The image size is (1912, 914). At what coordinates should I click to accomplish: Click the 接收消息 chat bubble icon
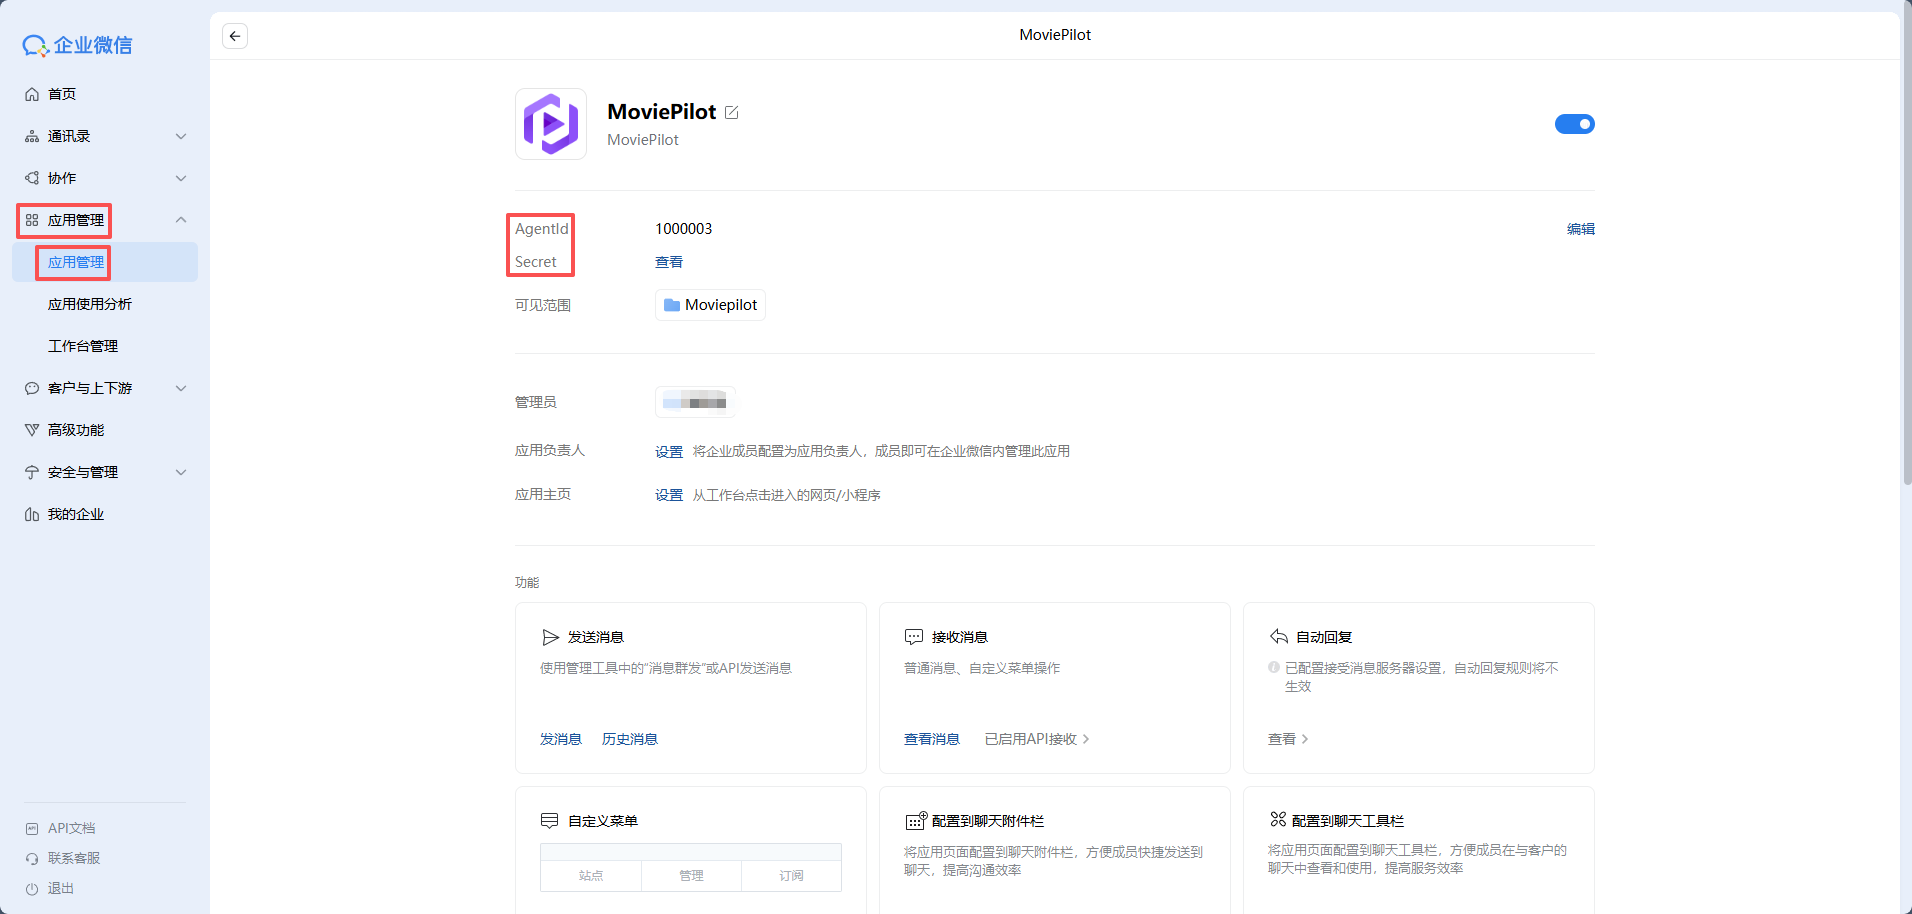point(914,637)
